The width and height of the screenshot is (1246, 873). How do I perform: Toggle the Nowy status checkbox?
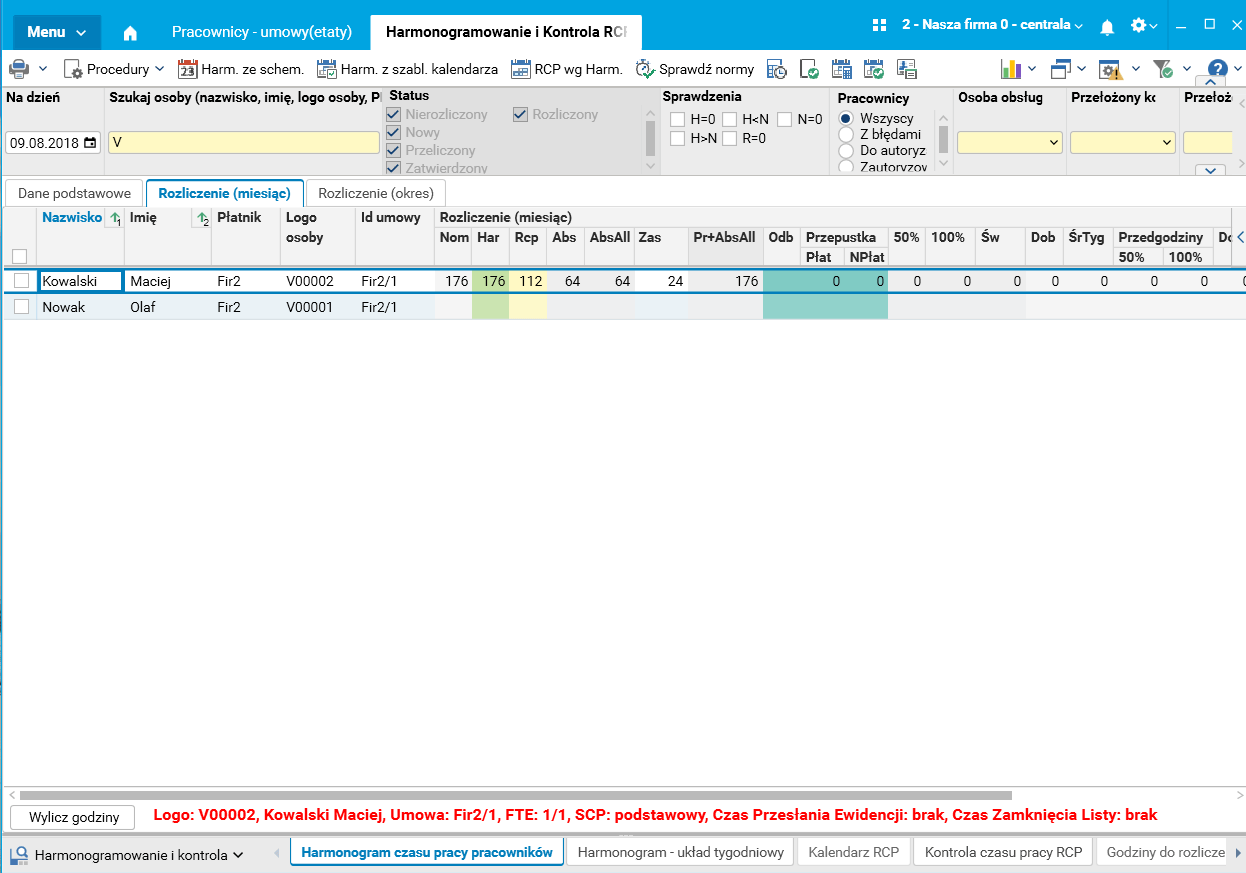[394, 133]
